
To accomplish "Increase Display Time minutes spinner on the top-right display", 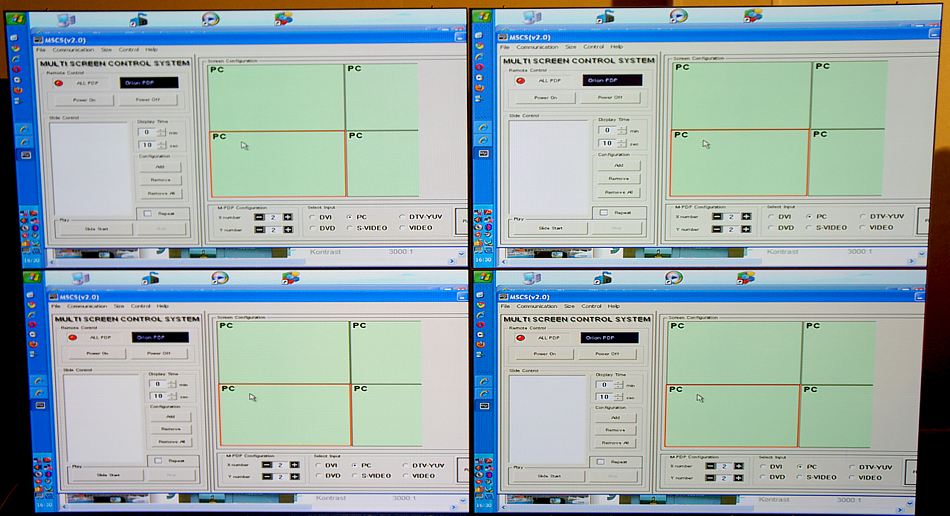I will pyautogui.click(x=622, y=127).
